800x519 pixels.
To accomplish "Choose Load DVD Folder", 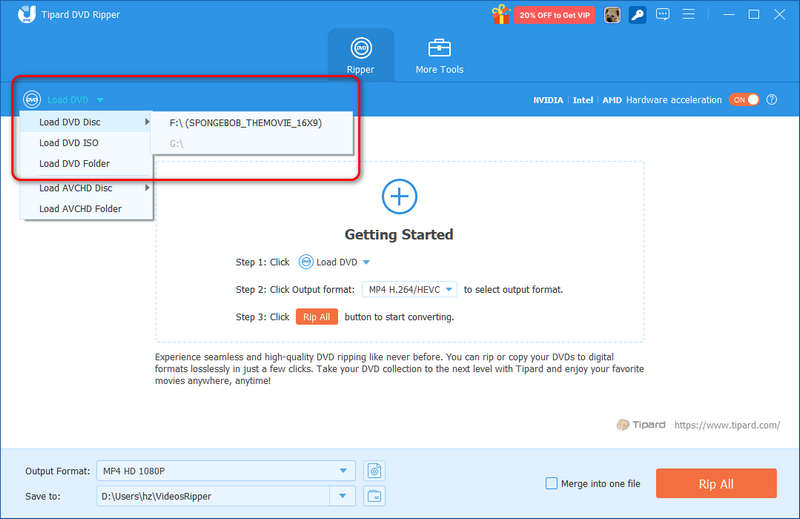I will (x=86, y=163).
